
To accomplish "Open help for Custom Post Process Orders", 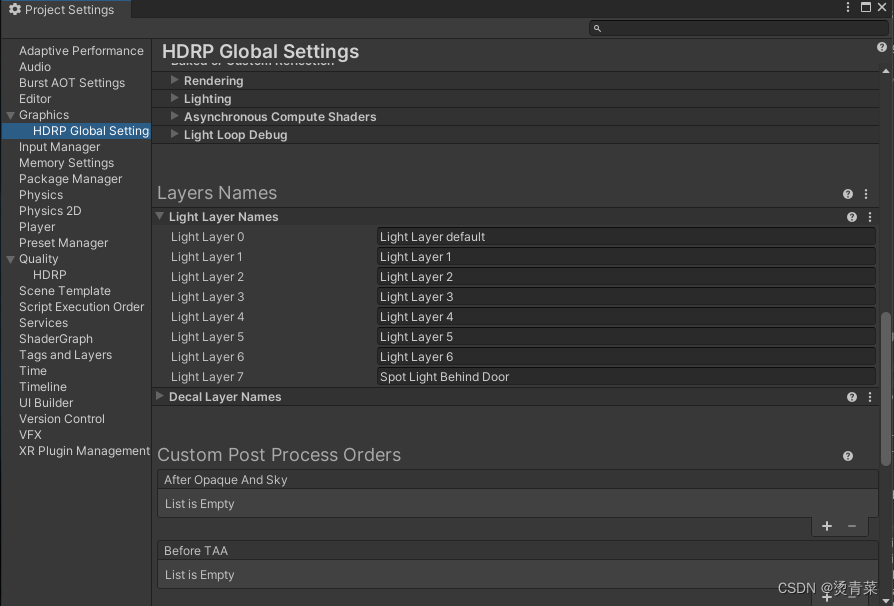I will [x=847, y=456].
